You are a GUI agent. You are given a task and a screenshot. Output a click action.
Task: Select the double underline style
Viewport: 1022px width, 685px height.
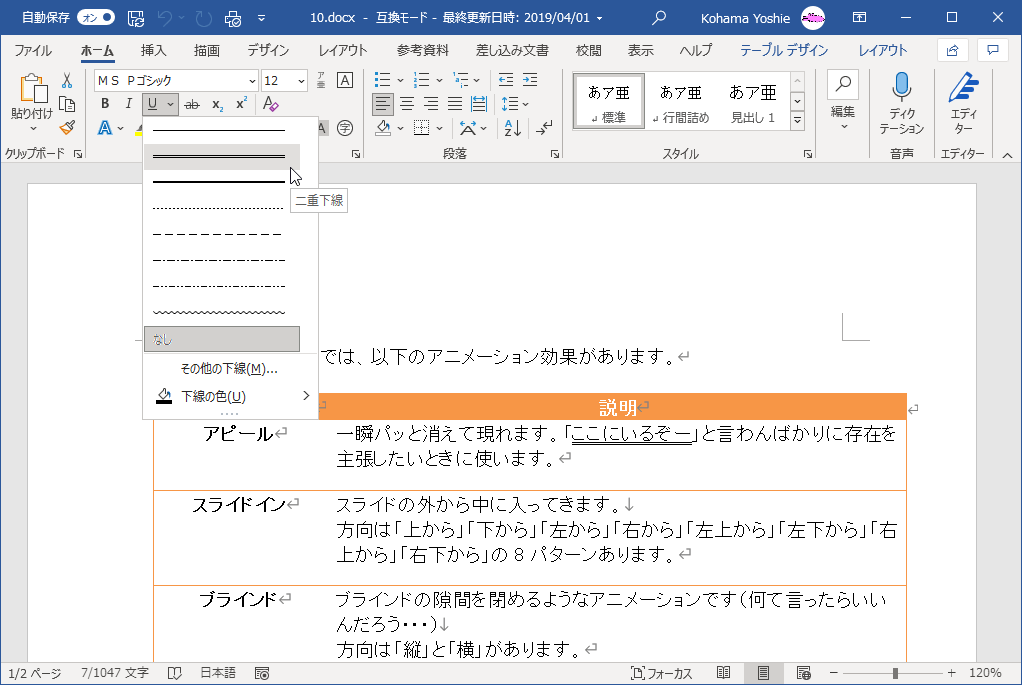click(x=222, y=156)
